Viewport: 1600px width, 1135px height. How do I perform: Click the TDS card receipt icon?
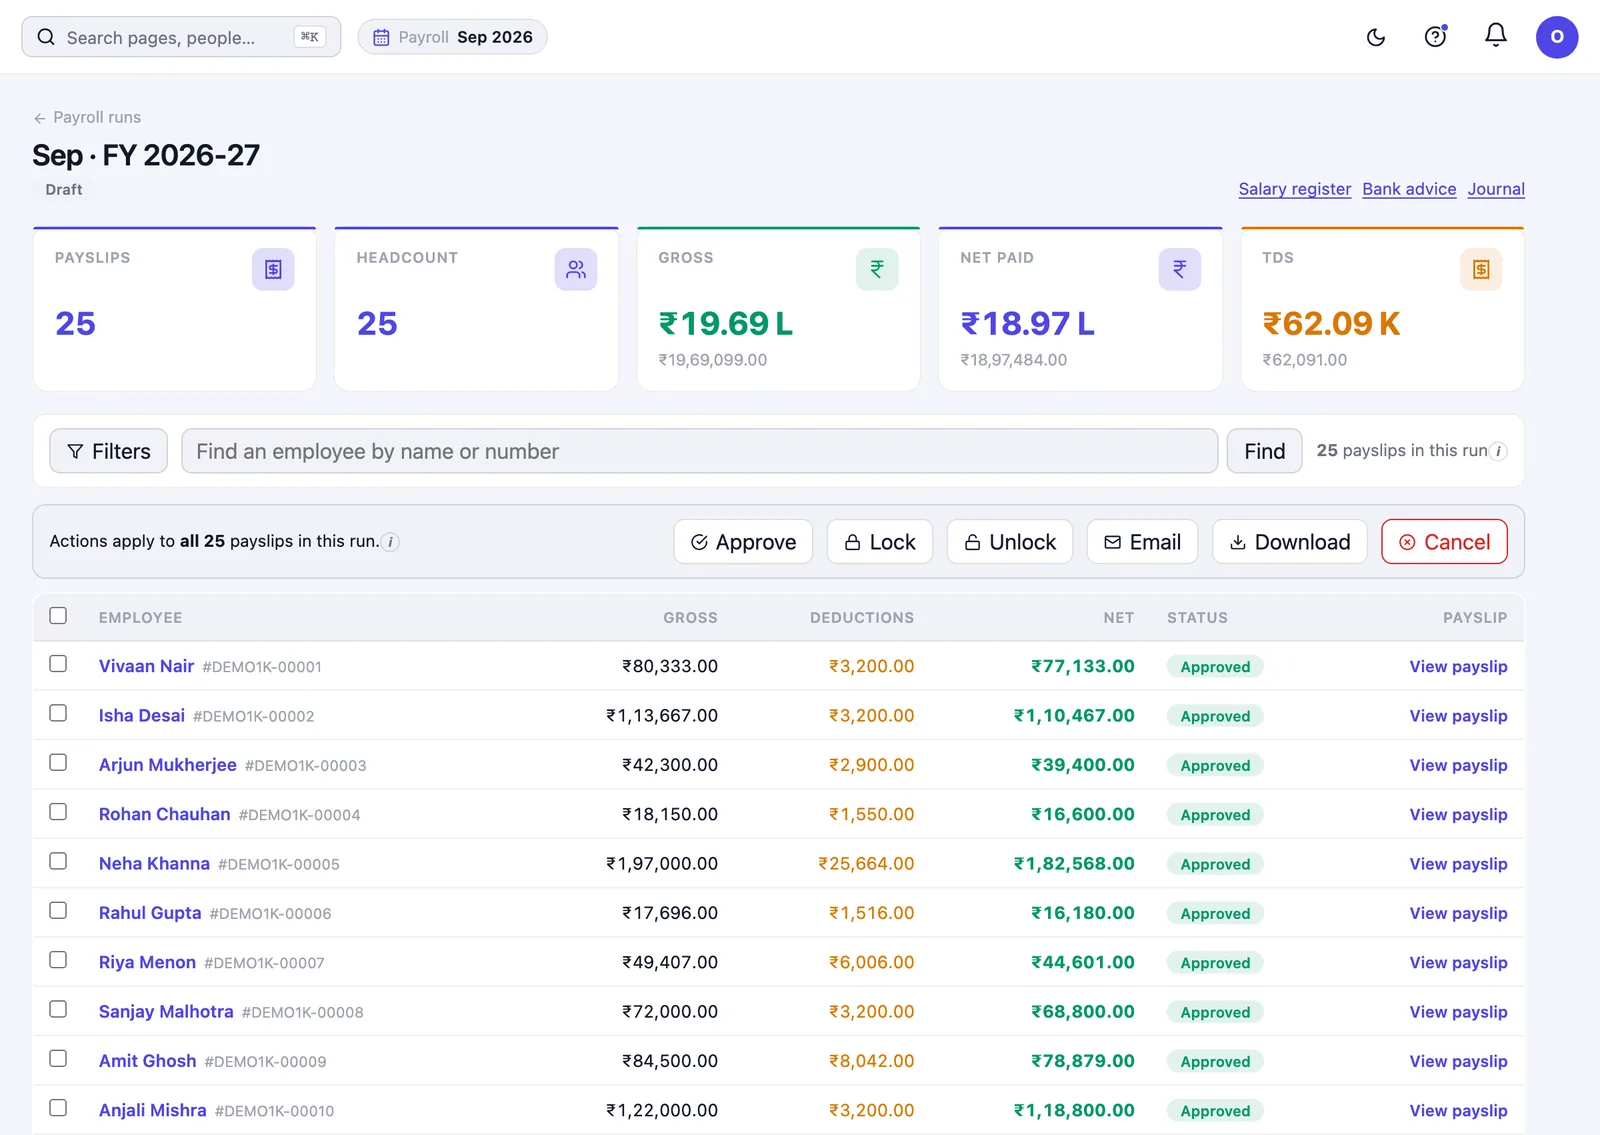coord(1481,269)
